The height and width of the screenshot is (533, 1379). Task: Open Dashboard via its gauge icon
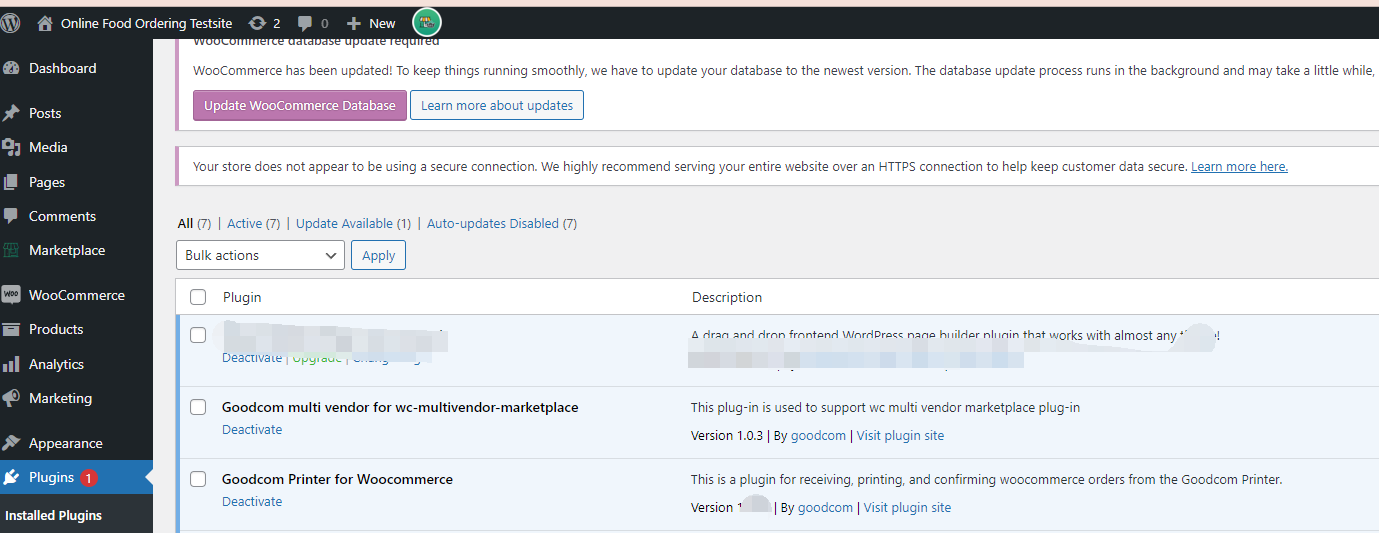point(12,68)
